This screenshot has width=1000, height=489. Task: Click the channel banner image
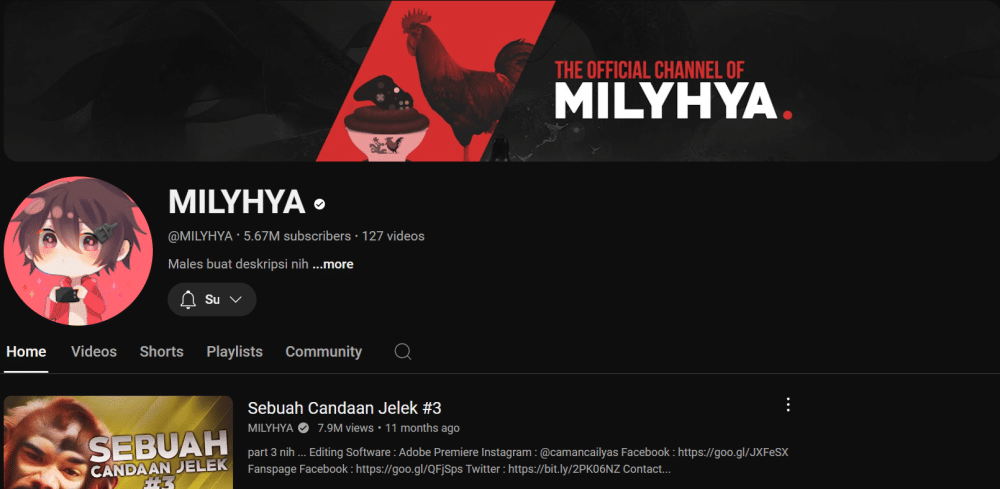(500, 80)
